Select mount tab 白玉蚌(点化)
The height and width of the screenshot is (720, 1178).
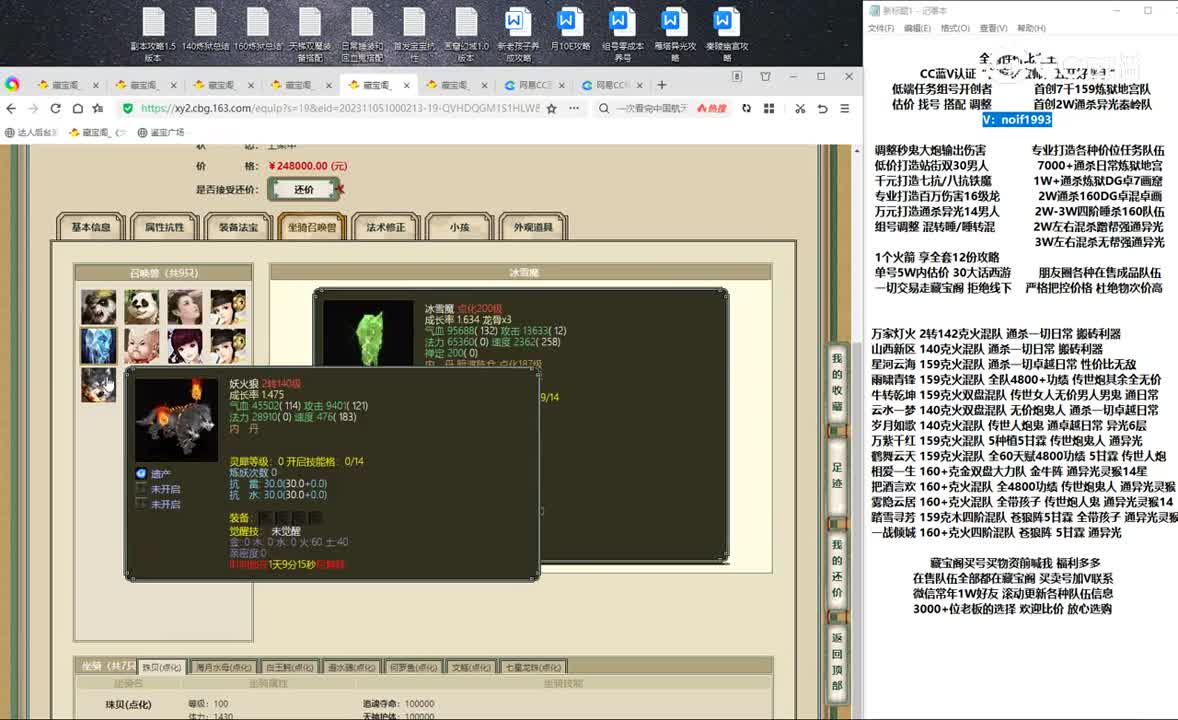pos(289,667)
